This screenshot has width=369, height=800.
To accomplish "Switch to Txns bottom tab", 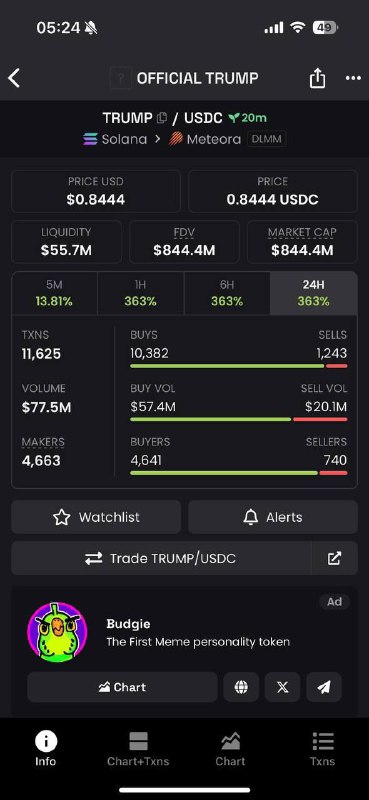I will pyautogui.click(x=323, y=749).
